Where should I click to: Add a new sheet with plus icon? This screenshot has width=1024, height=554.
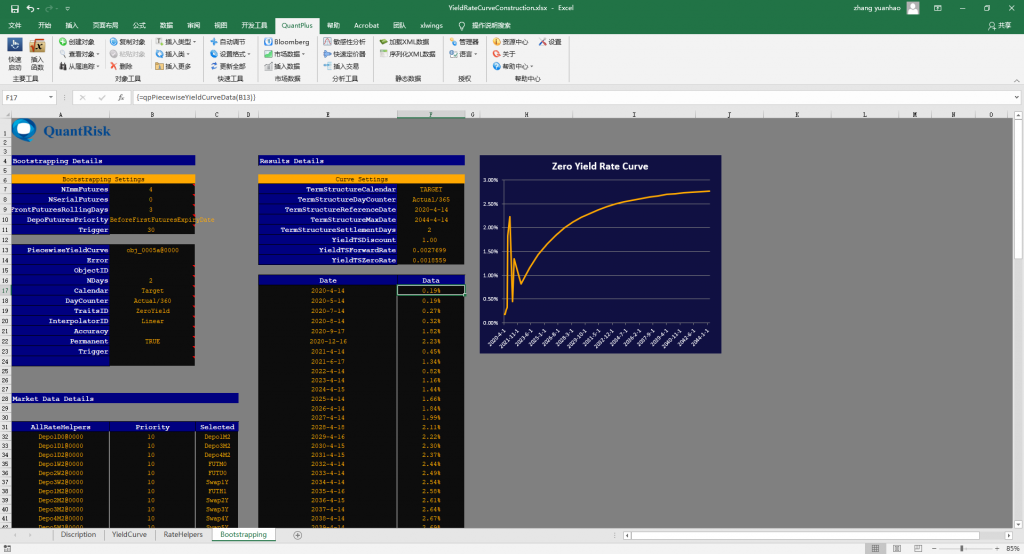point(298,535)
